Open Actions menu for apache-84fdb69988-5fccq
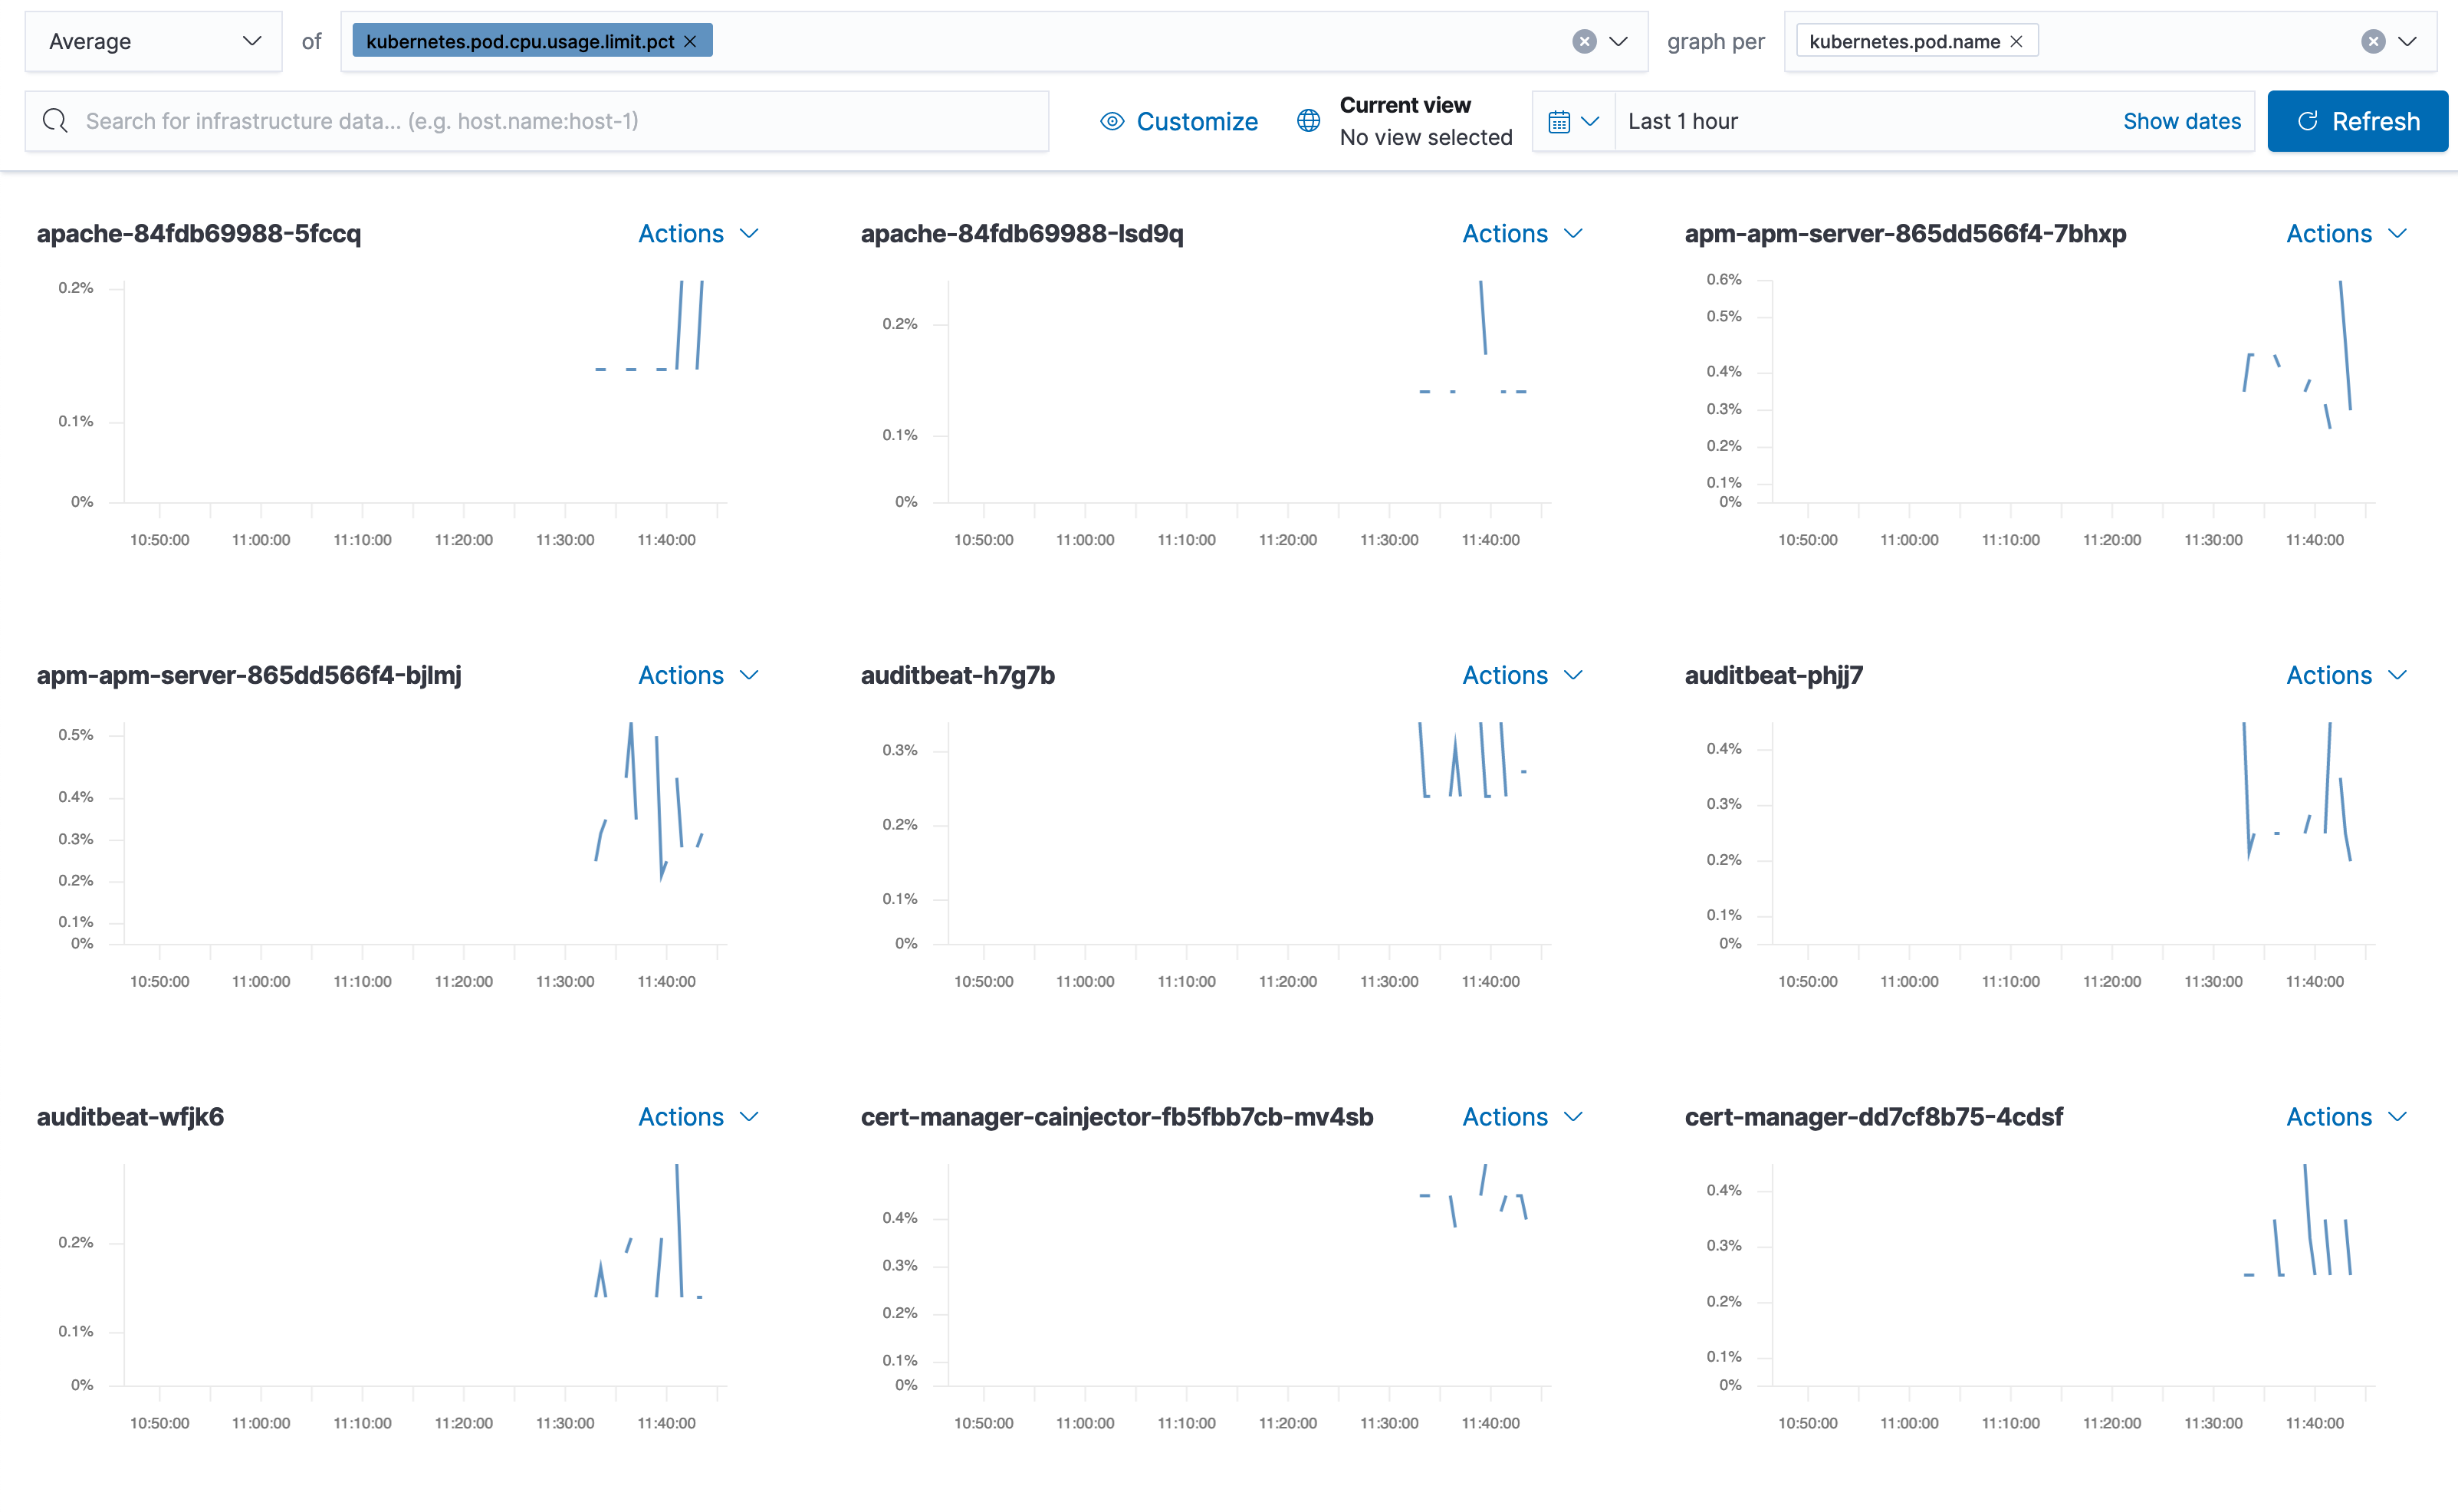The height and width of the screenshot is (1512, 2458). [x=698, y=233]
